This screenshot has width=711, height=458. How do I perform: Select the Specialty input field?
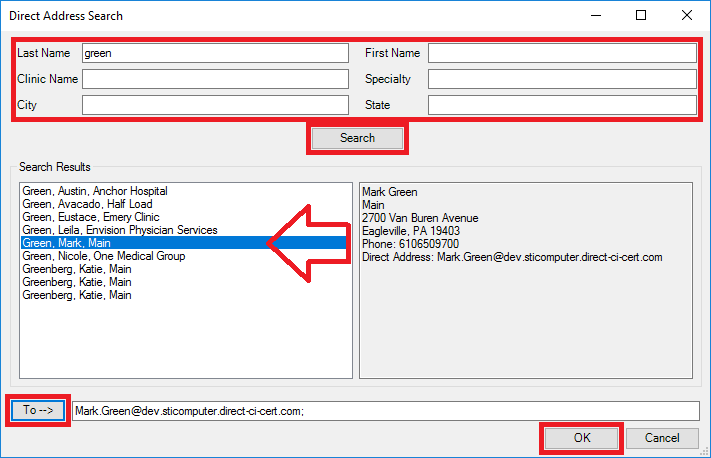coord(561,79)
